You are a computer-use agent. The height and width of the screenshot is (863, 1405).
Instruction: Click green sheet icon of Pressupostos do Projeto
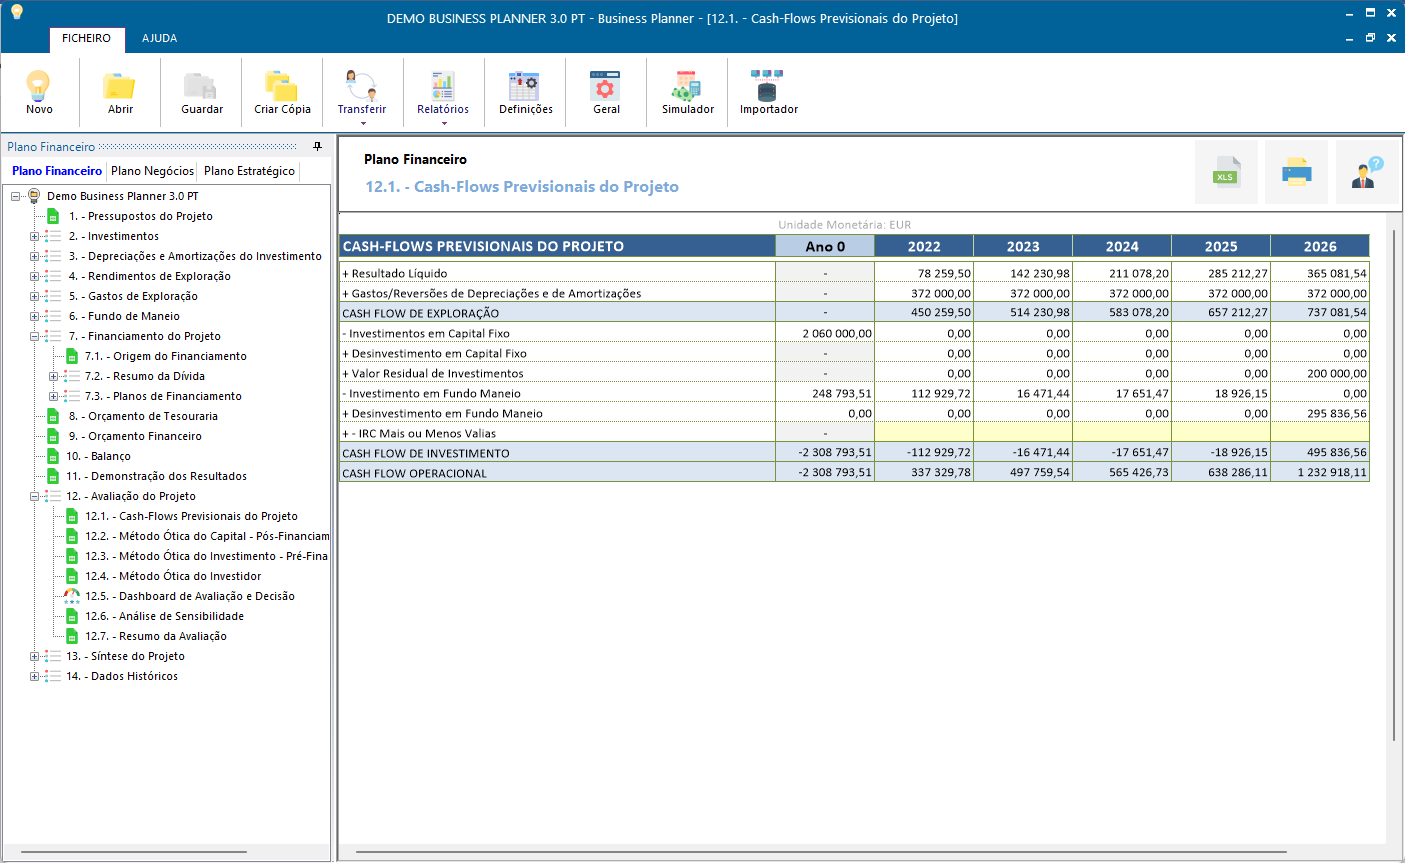point(53,216)
